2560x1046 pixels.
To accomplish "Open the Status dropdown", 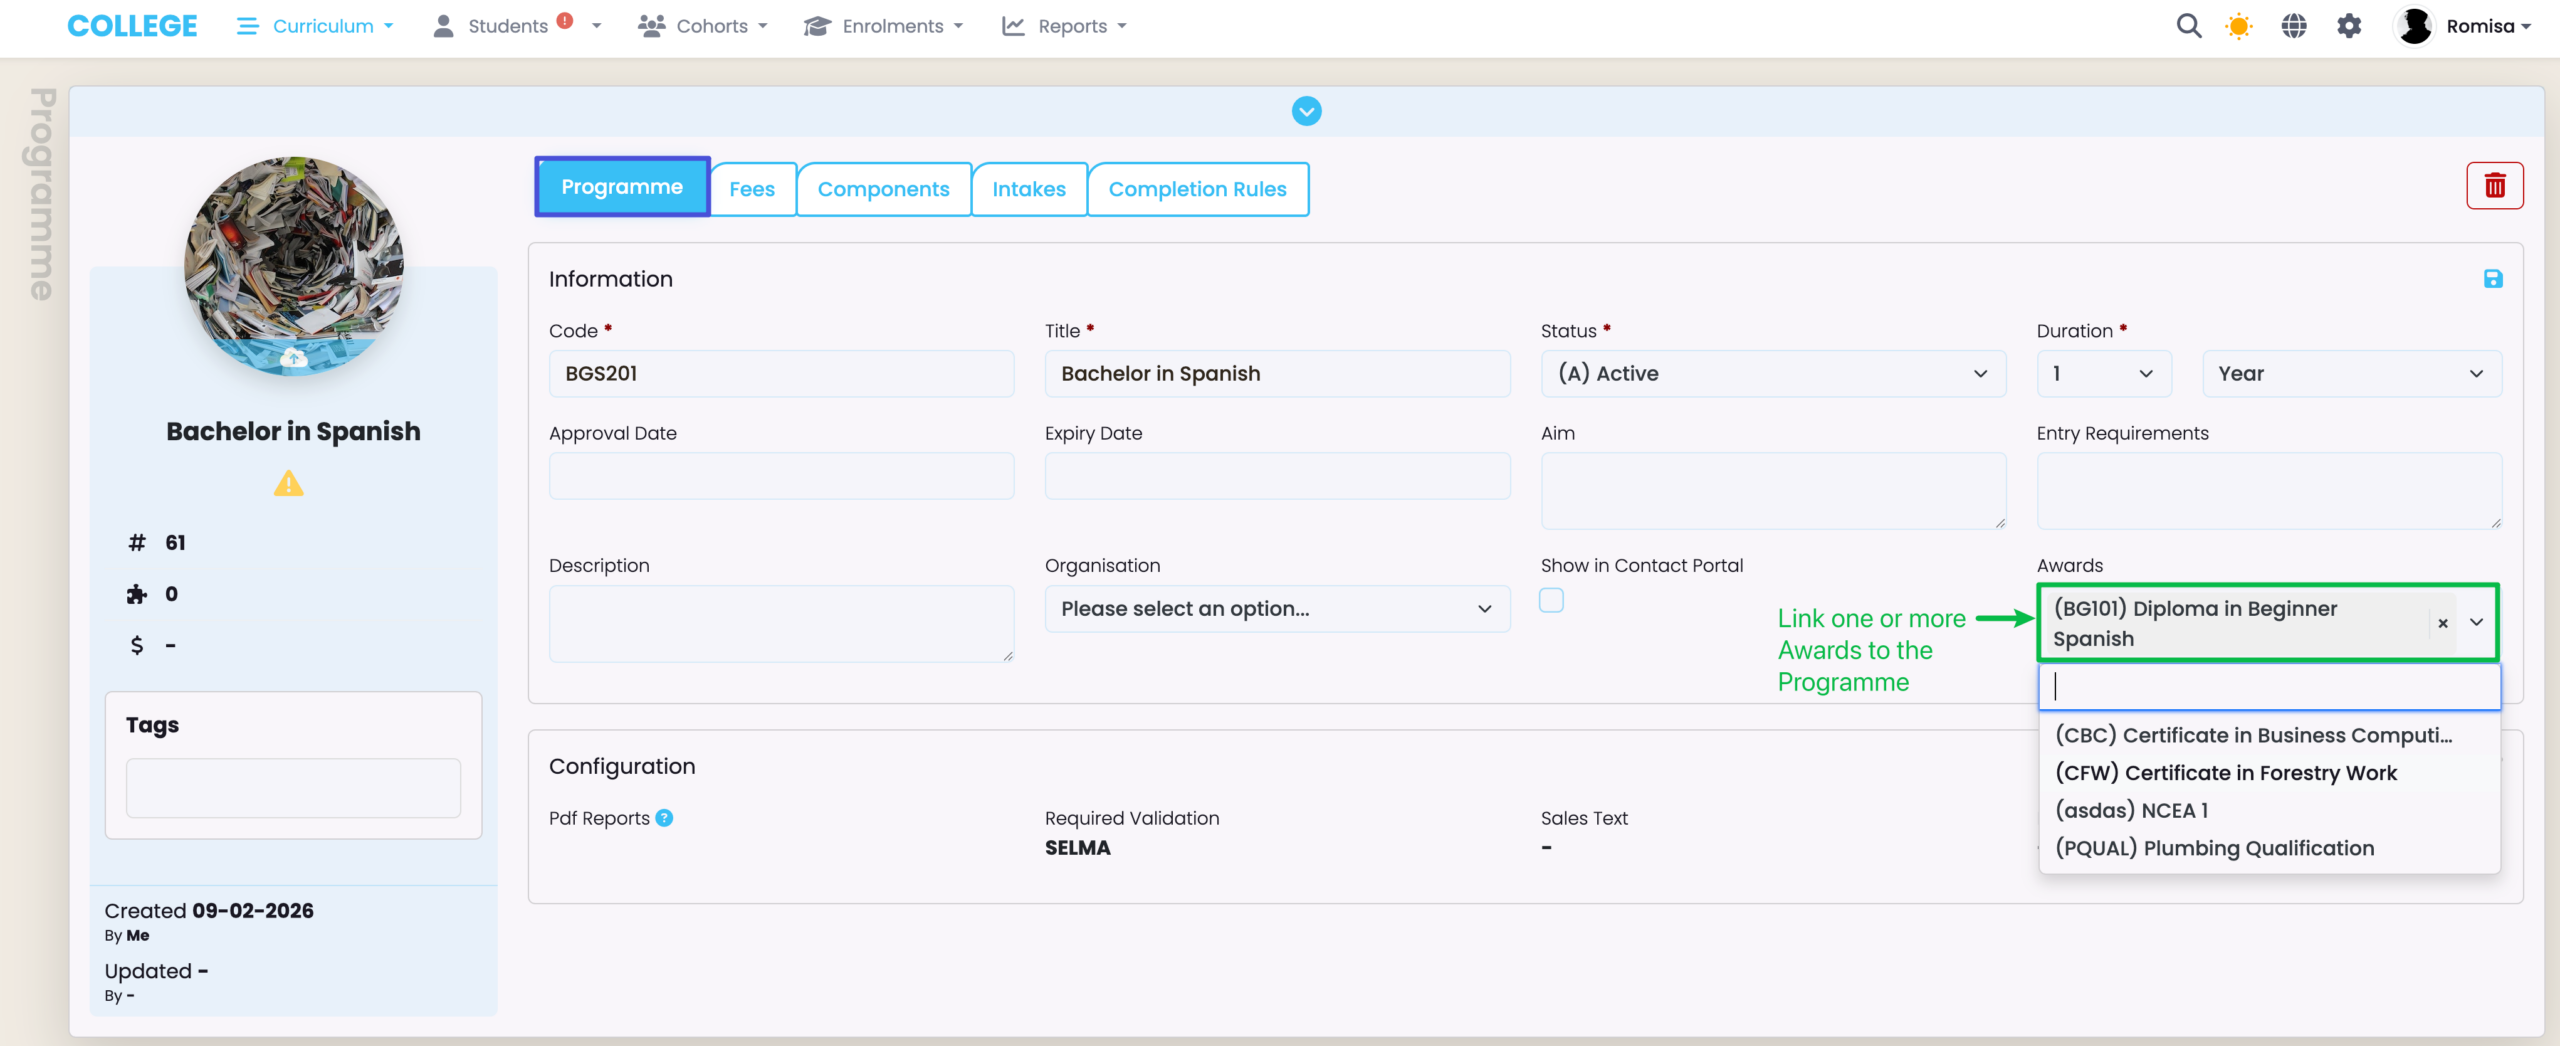I will 1772,374.
